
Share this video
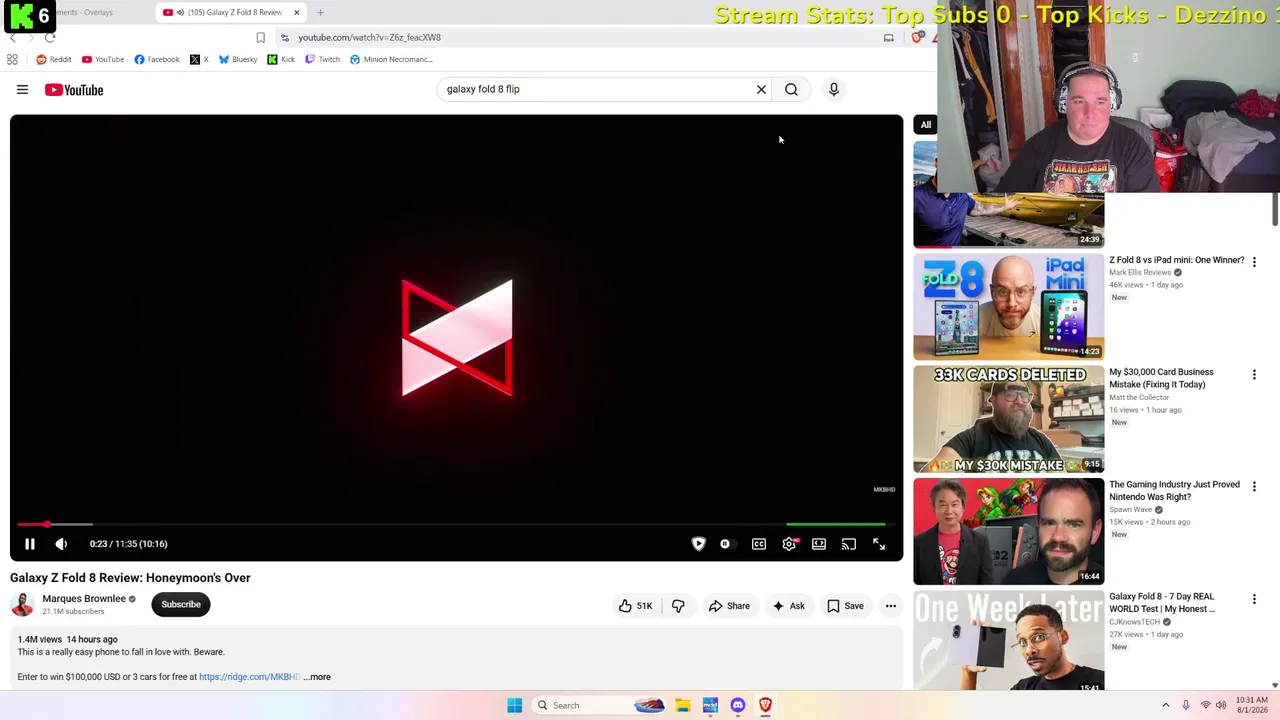729,606
